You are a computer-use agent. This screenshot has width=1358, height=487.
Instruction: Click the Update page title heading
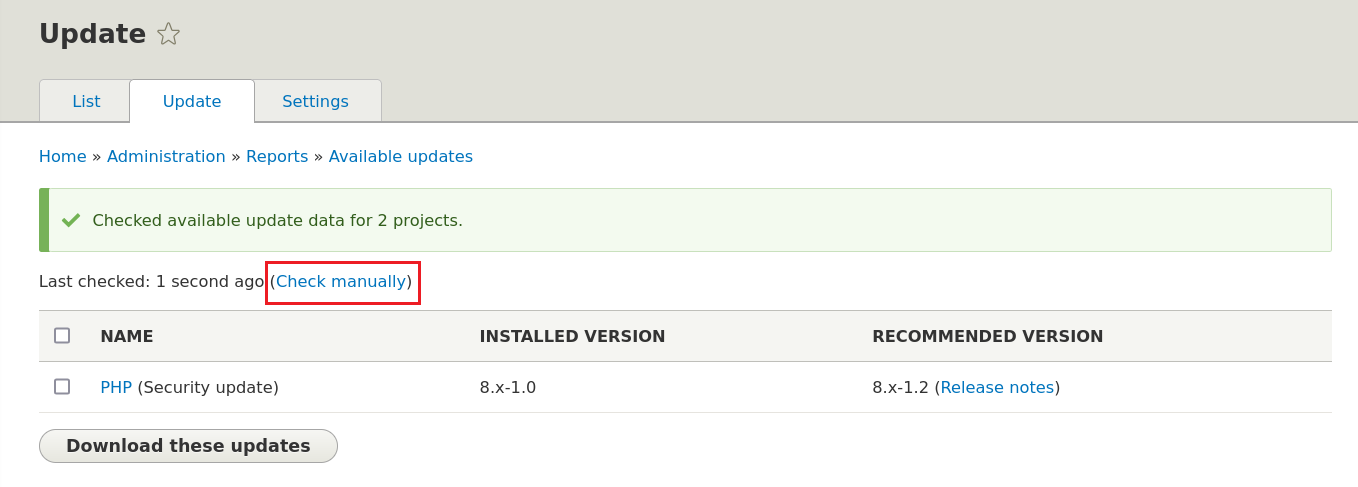(92, 34)
